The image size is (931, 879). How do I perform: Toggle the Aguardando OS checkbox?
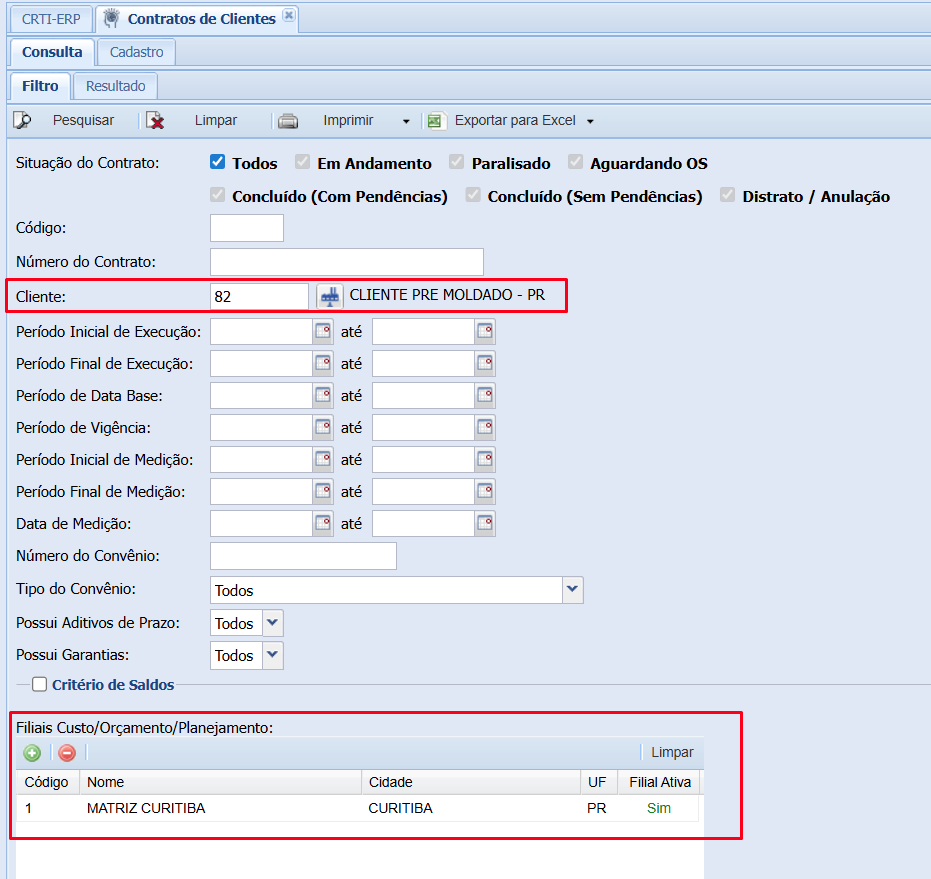point(575,162)
